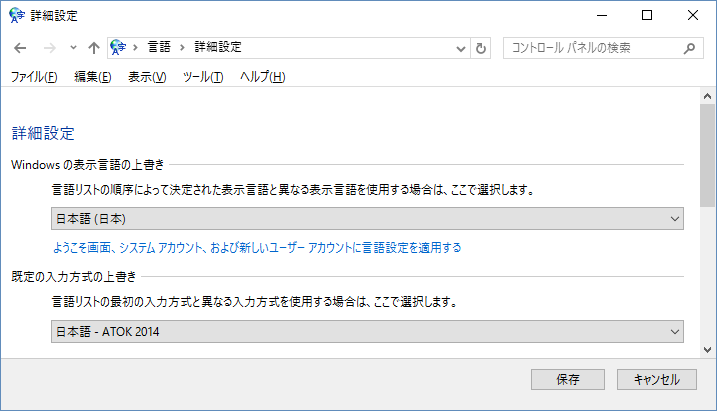Click the forward navigation arrow
The image size is (717, 411).
47,47
